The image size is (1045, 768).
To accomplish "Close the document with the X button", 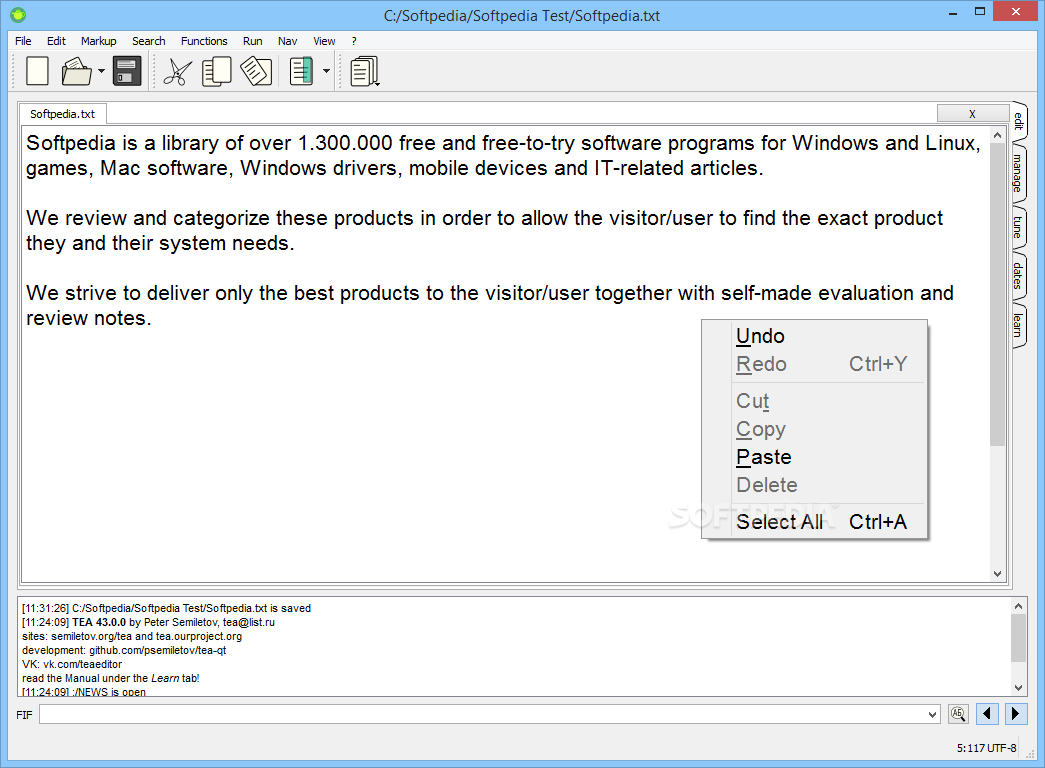I will [972, 114].
